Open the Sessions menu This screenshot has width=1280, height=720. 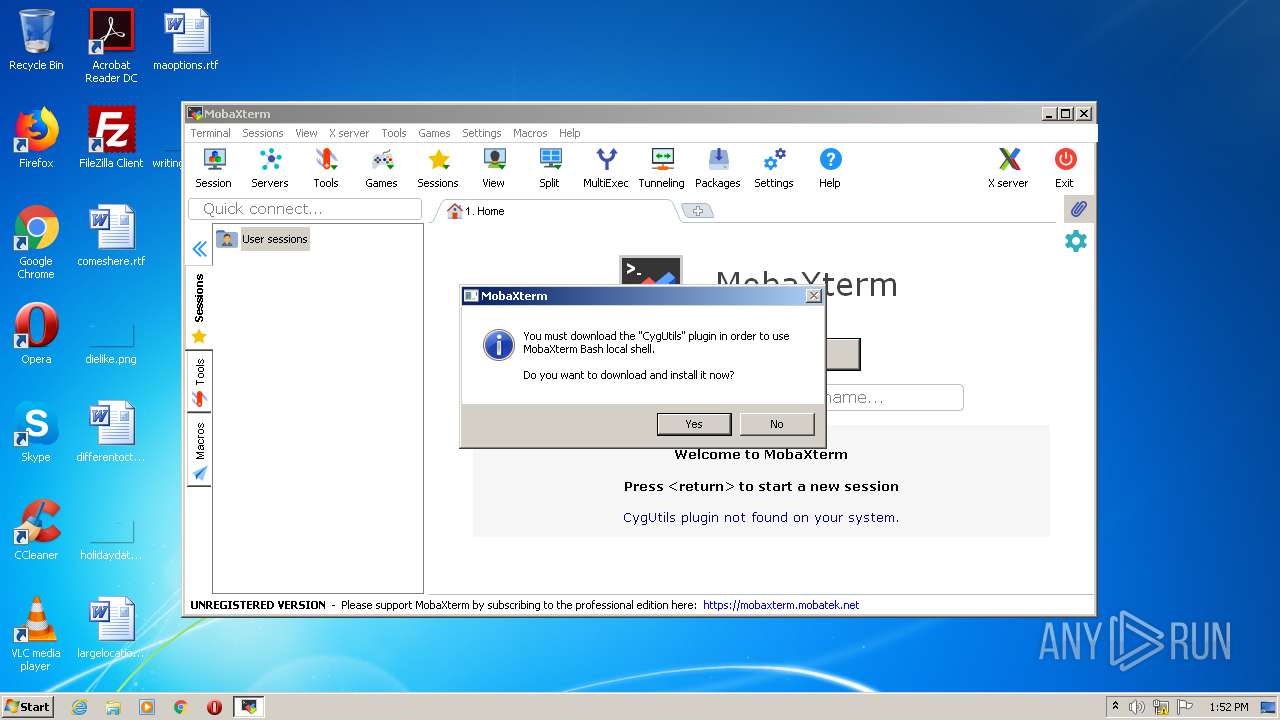point(263,133)
